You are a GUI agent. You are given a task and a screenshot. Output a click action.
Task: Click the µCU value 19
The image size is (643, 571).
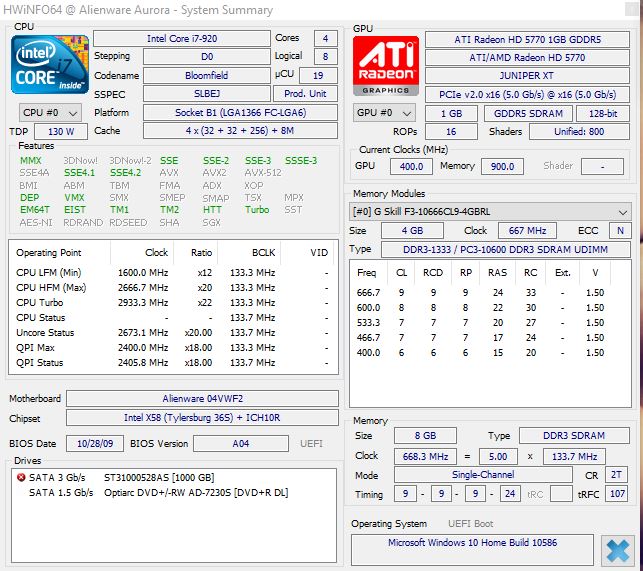[x=319, y=75]
